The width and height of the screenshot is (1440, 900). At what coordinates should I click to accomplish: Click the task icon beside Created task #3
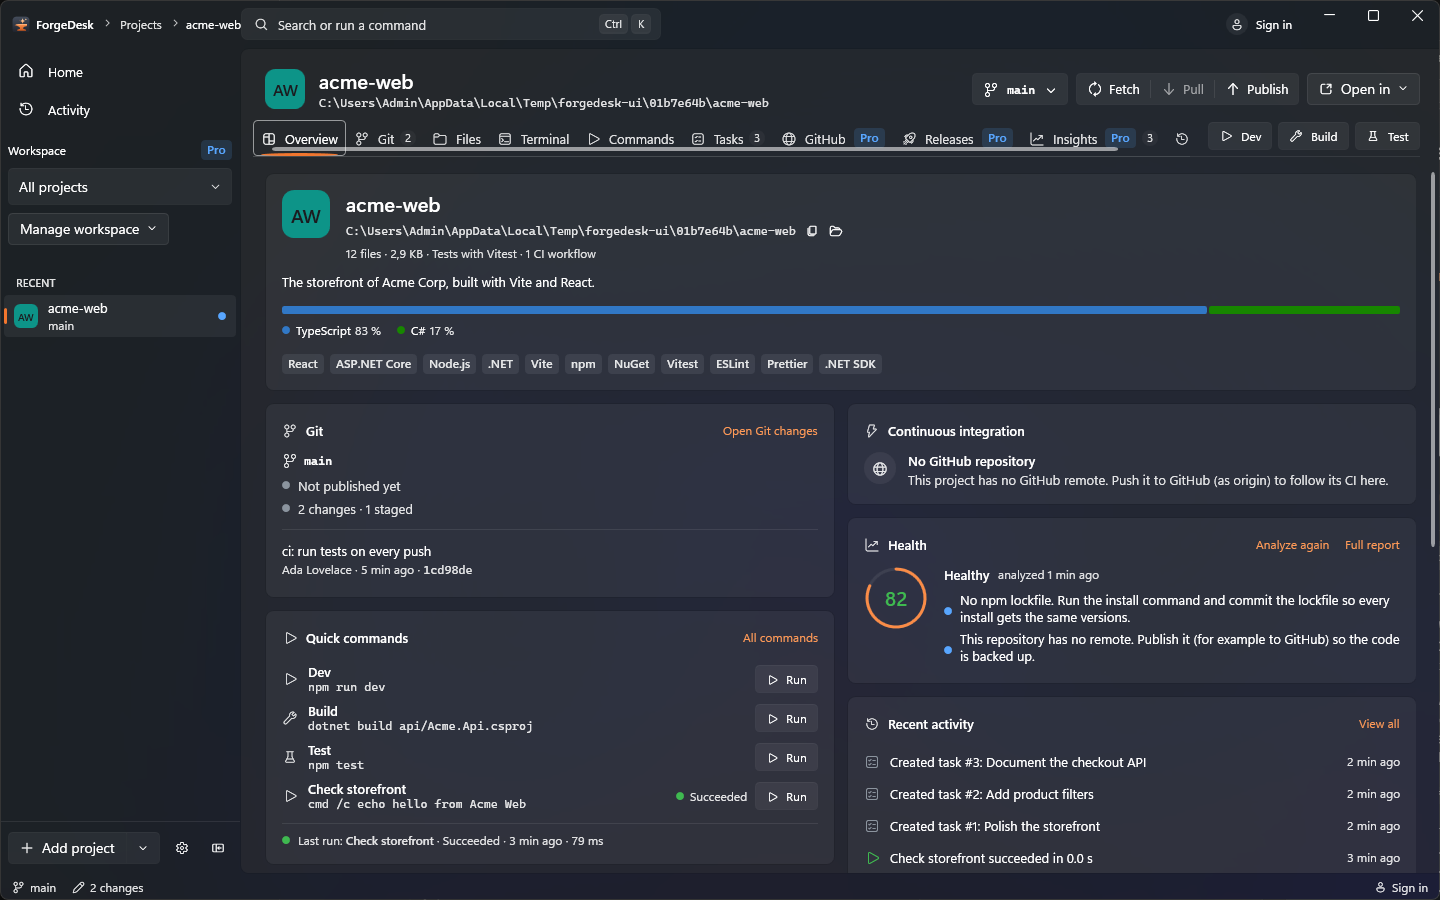[872, 762]
